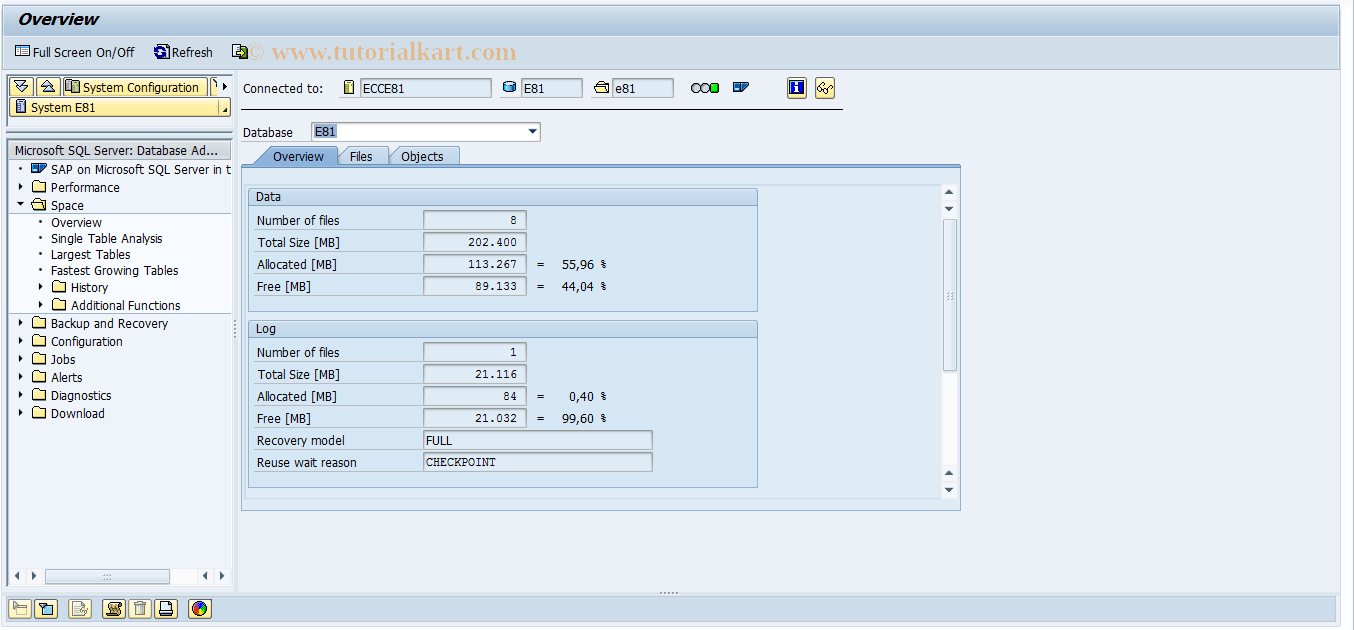Click the ECCE81 connection input field

coord(425,87)
